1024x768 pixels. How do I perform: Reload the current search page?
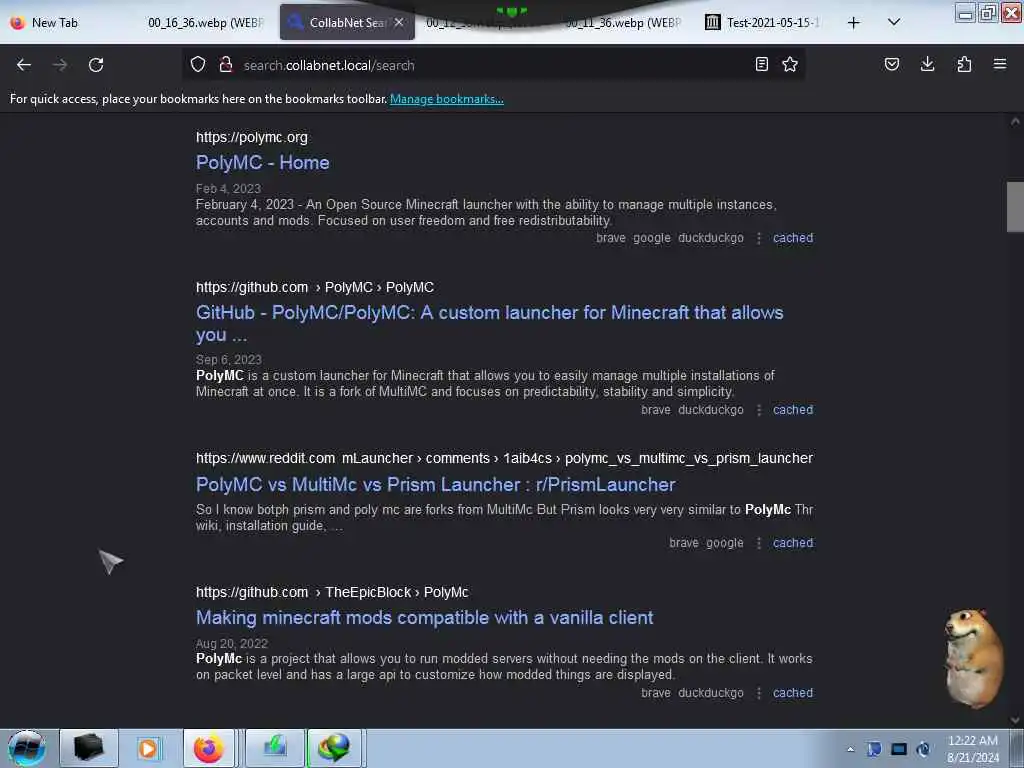[96, 65]
